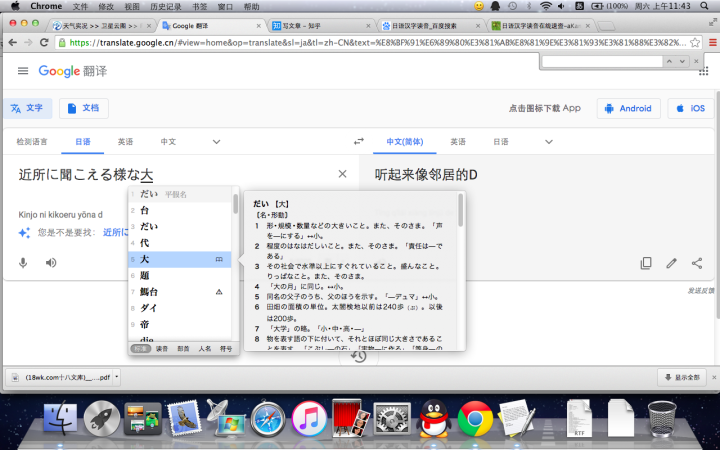The width and height of the screenshot is (720, 450).
Task: Choose IME candidate 台
Action: click(x=180, y=210)
